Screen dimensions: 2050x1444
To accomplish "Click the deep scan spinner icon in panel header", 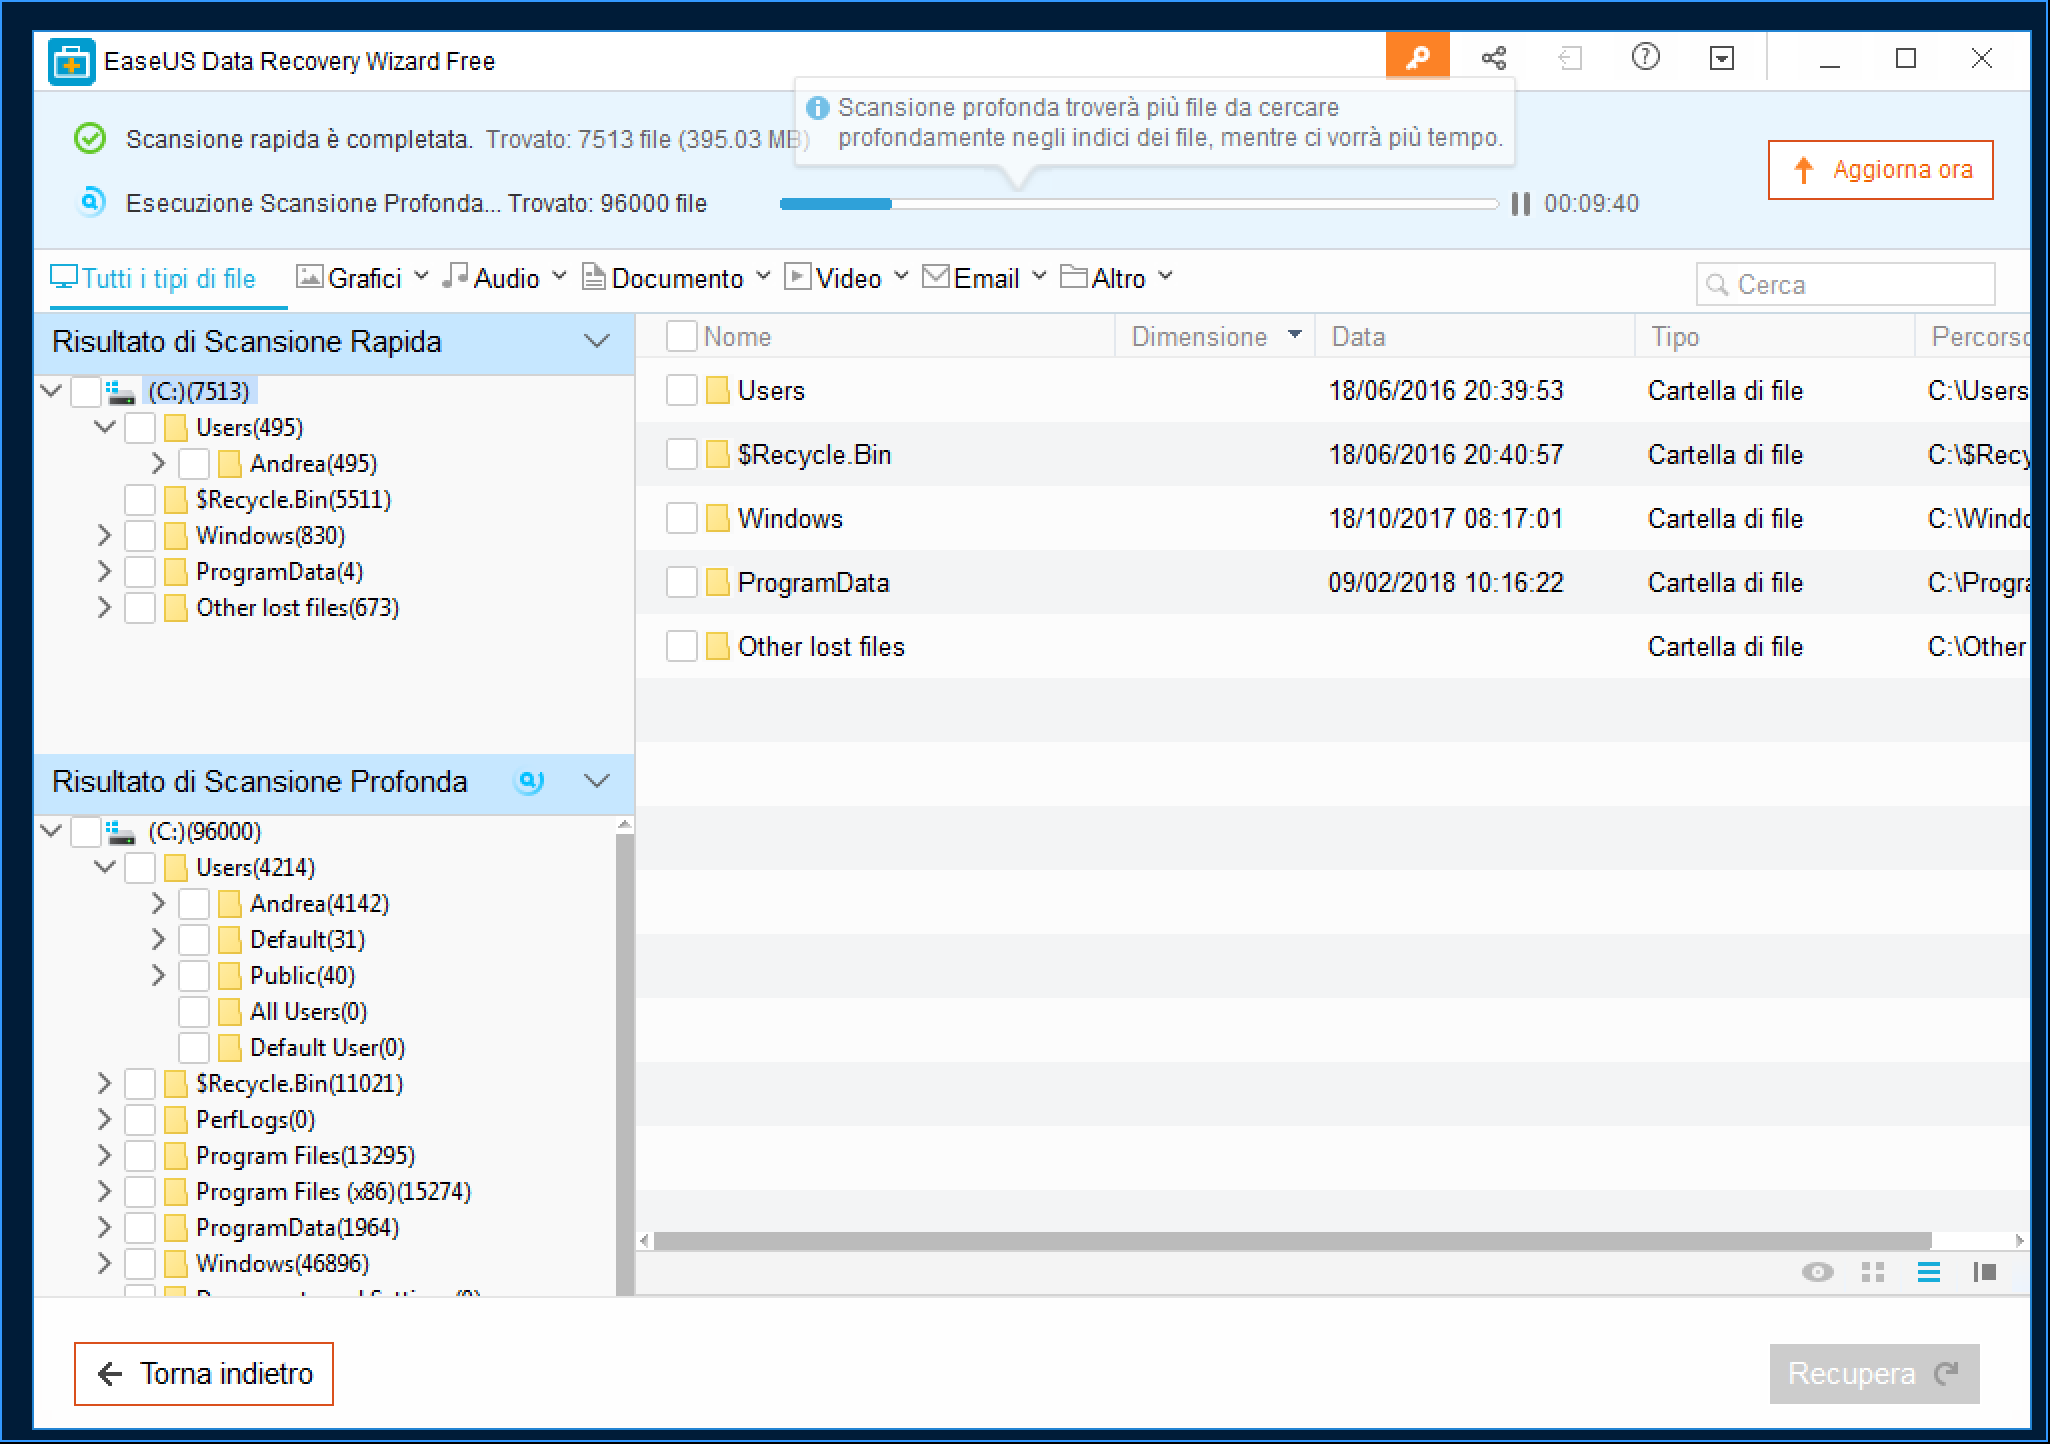I will click(x=529, y=782).
